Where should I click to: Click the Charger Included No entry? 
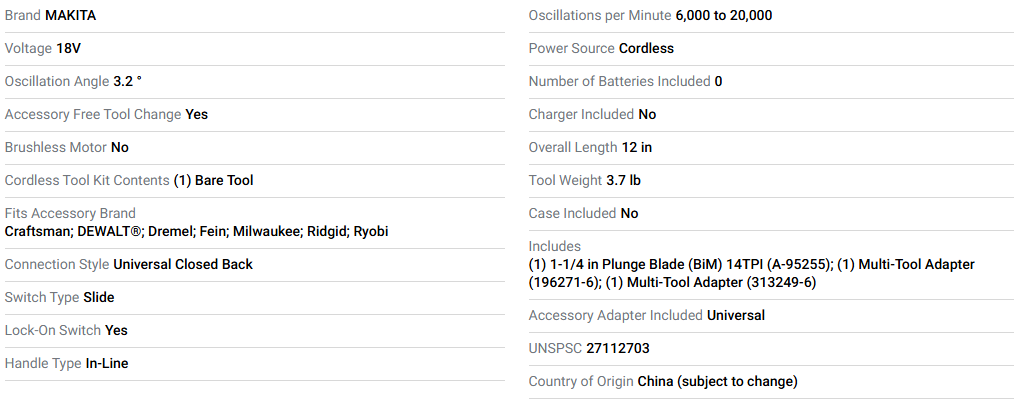pyautogui.click(x=647, y=114)
